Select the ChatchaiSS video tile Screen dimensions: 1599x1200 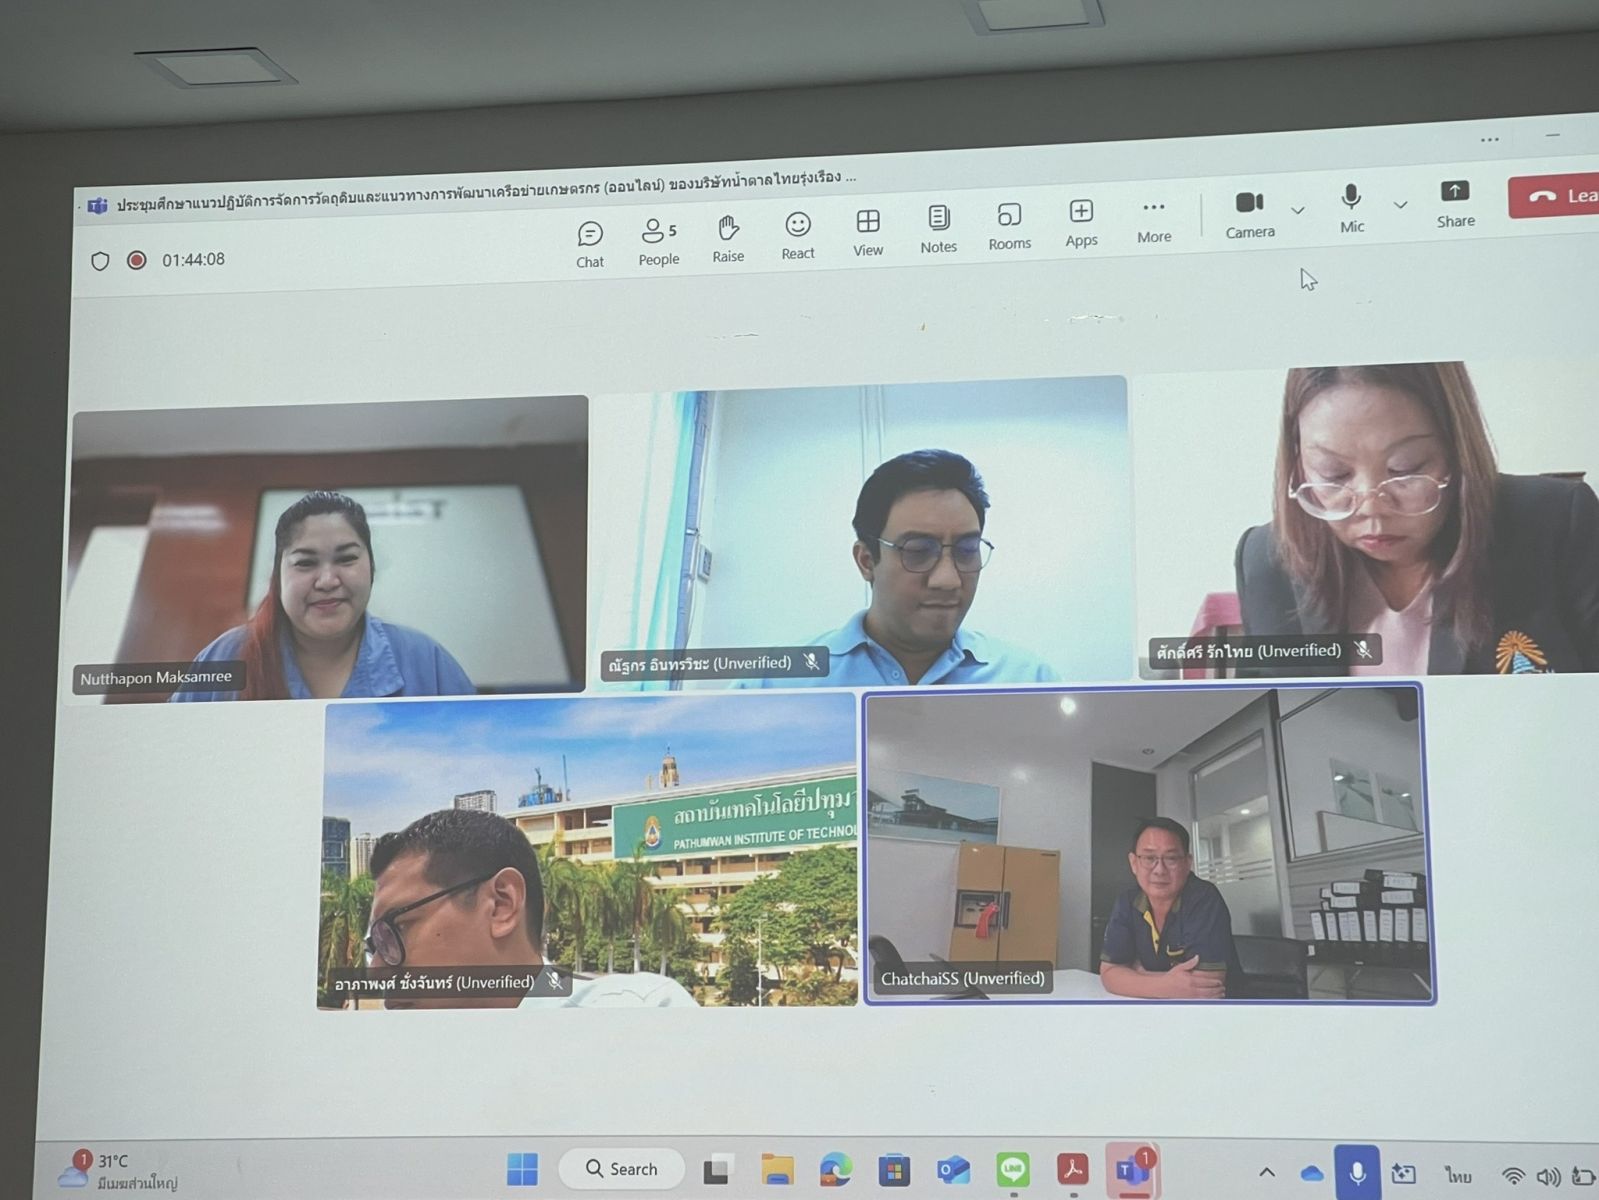(x=1149, y=843)
